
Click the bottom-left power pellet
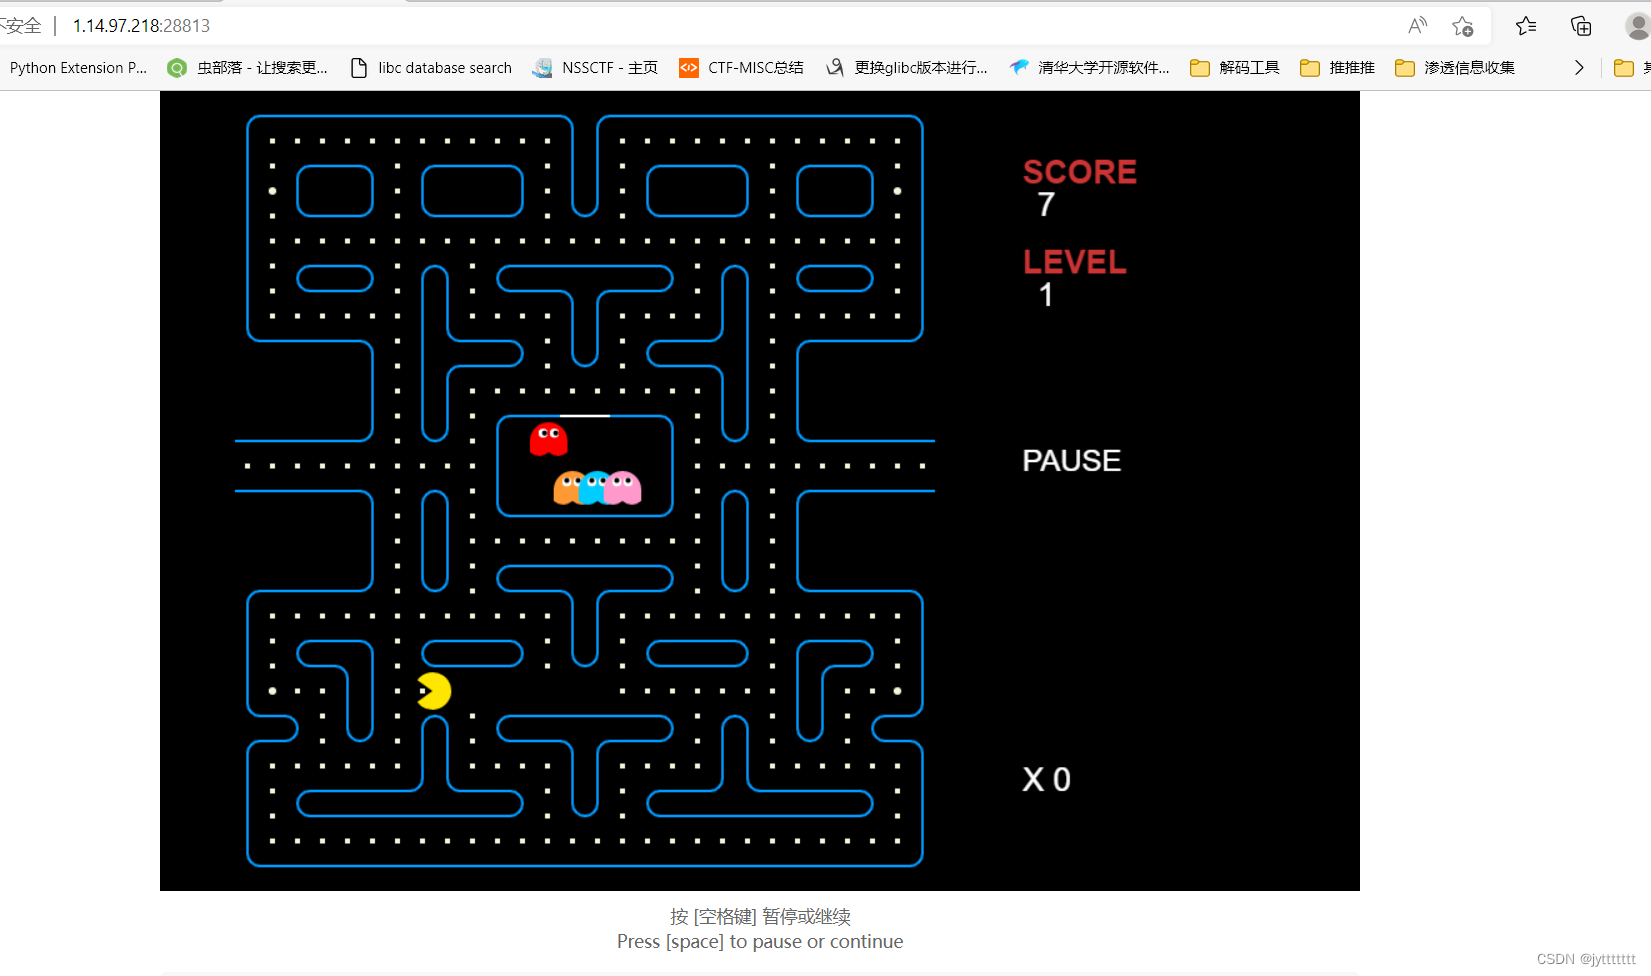[x=272, y=691]
